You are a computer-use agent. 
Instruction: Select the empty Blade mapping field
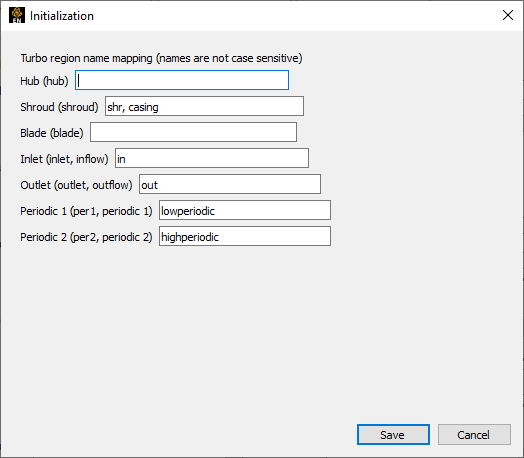(x=193, y=132)
